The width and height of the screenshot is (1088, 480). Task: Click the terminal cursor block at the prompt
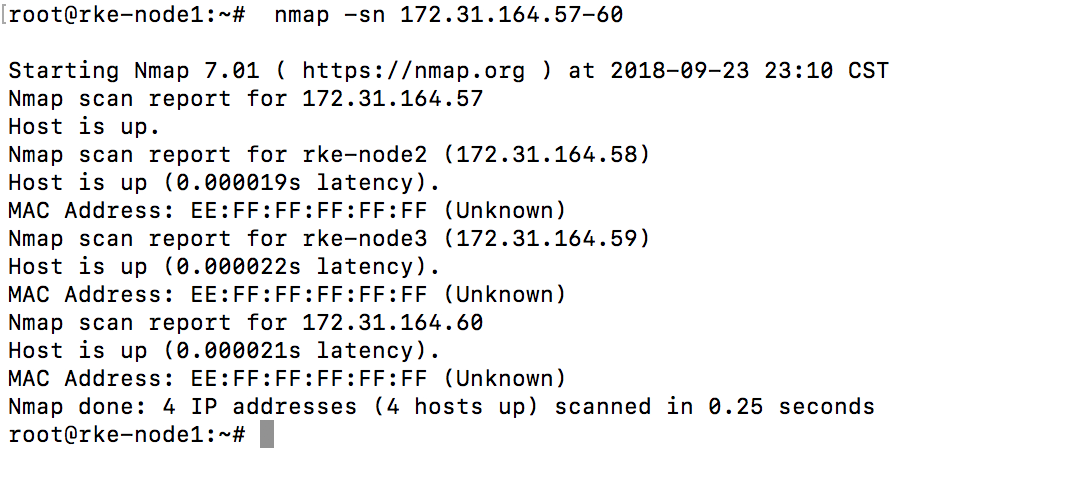pyautogui.click(x=266, y=435)
